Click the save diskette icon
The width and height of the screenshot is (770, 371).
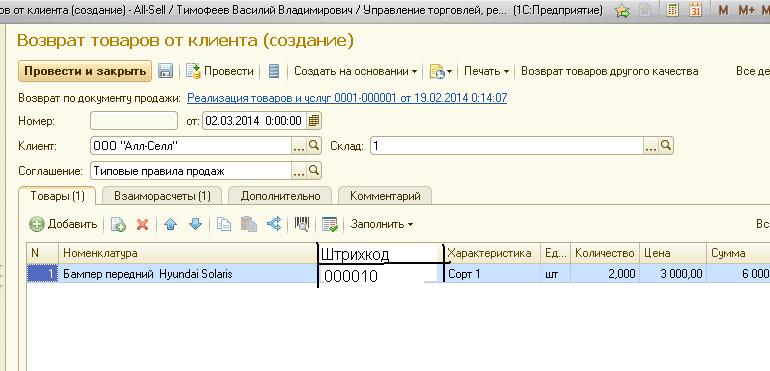click(x=165, y=71)
